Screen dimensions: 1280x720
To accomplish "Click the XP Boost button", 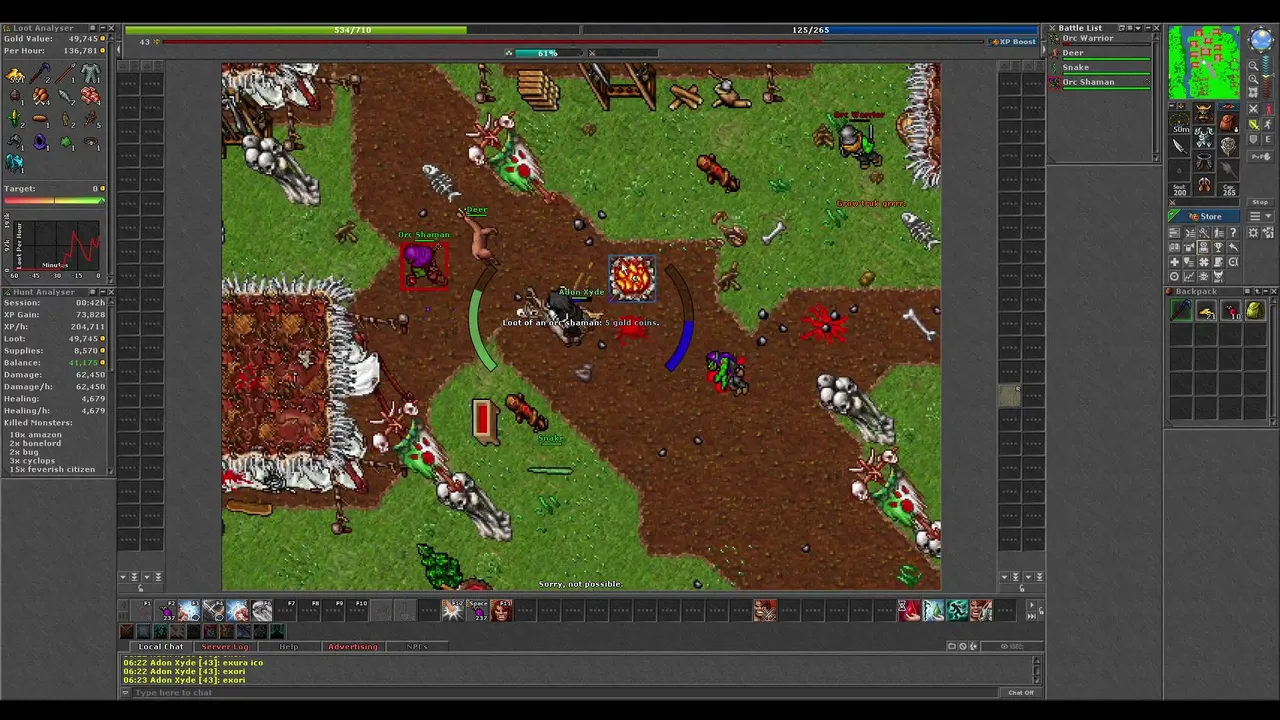I will (1013, 42).
